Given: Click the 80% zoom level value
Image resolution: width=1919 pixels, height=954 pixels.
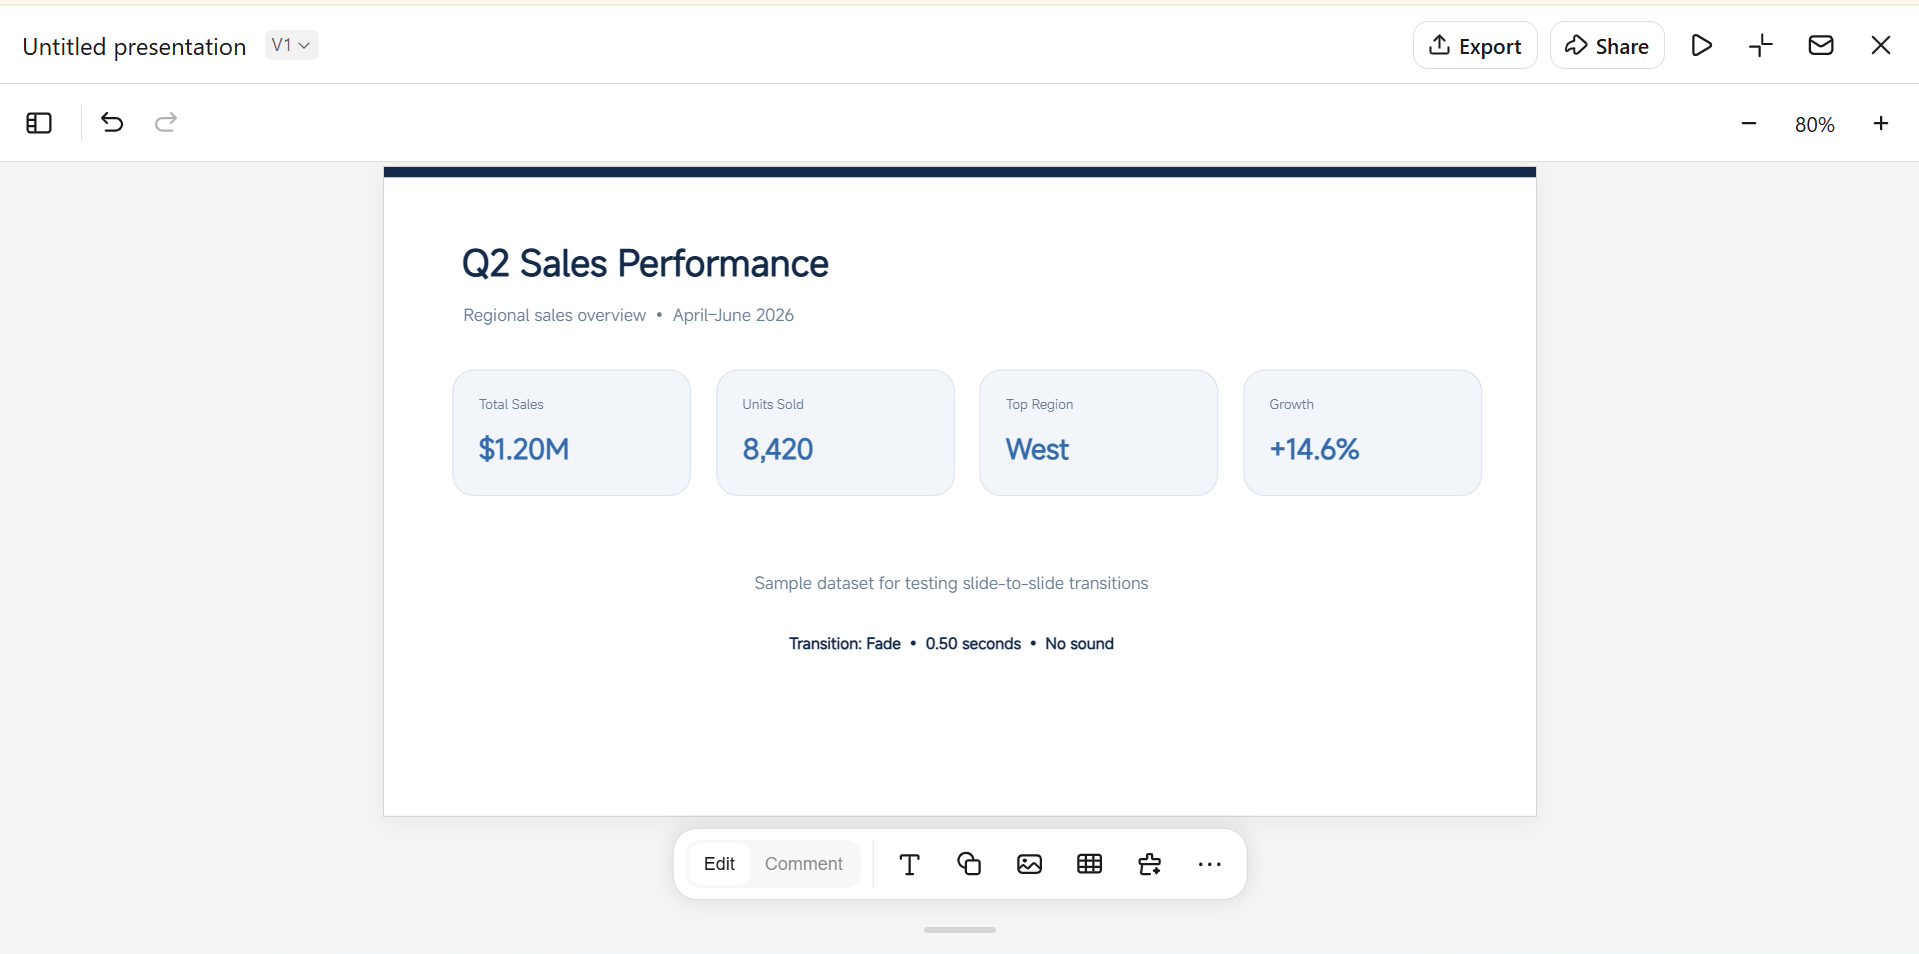Looking at the screenshot, I should [x=1814, y=124].
